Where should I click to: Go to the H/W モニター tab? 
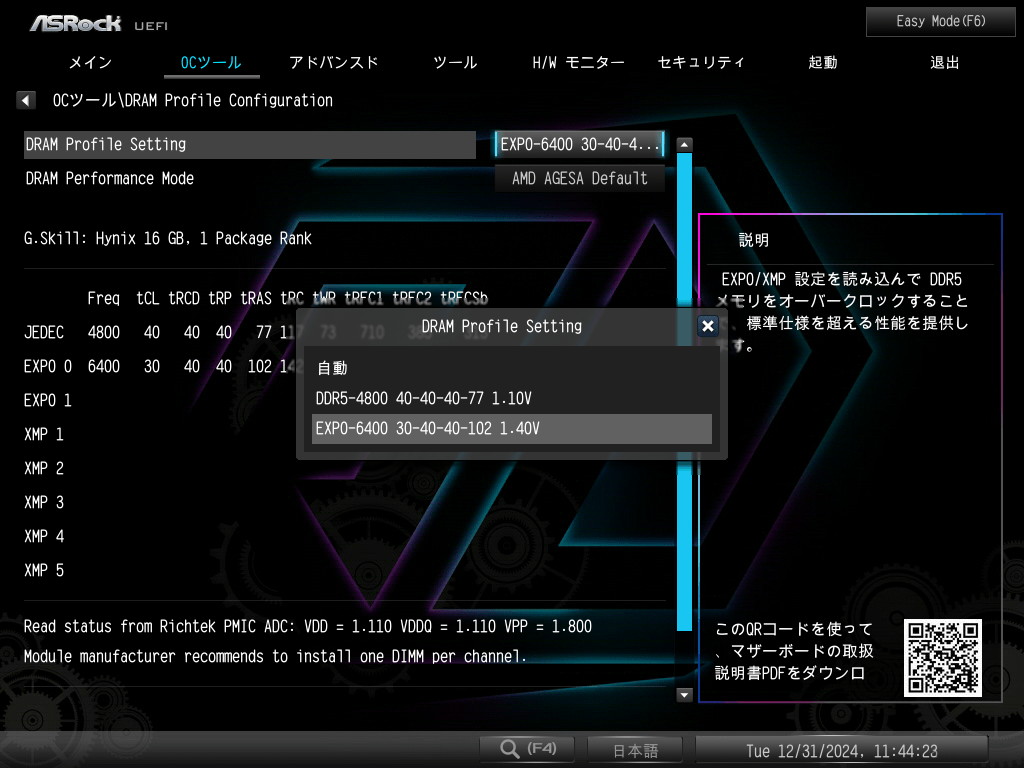(x=579, y=63)
